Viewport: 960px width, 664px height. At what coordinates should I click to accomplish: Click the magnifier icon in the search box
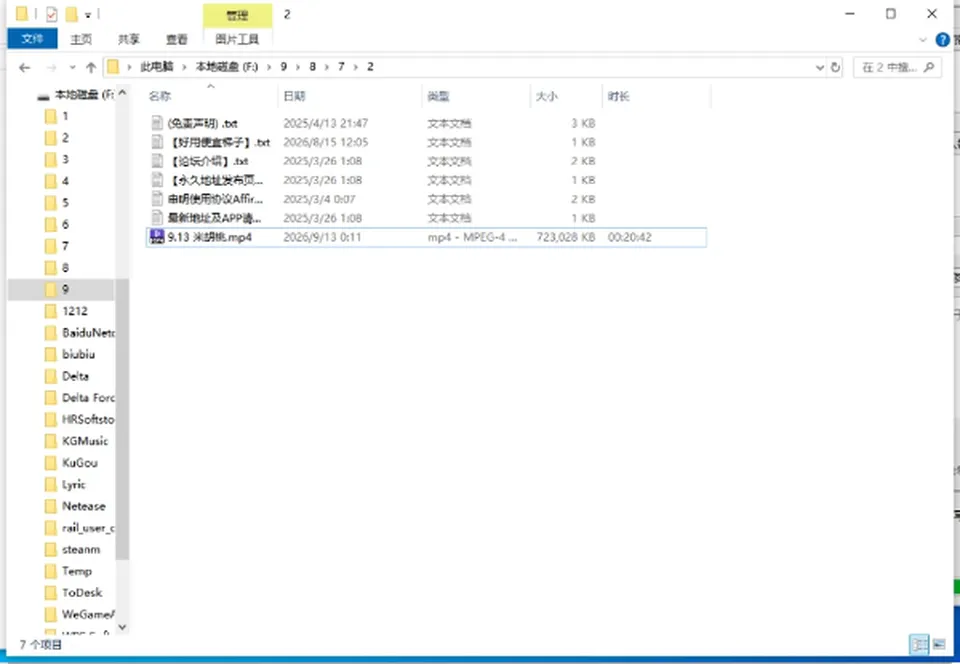929,67
